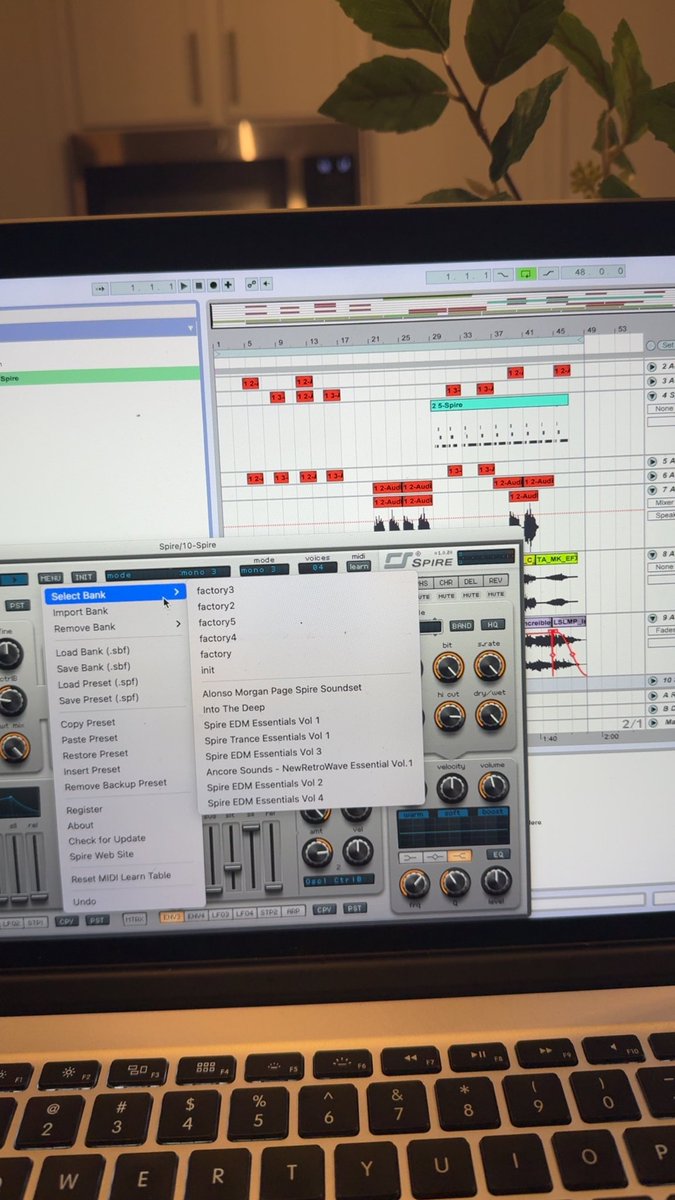The height and width of the screenshot is (1200, 675).
Task: Select Spire EDM Essentials Vol 2
Action: coord(265,784)
